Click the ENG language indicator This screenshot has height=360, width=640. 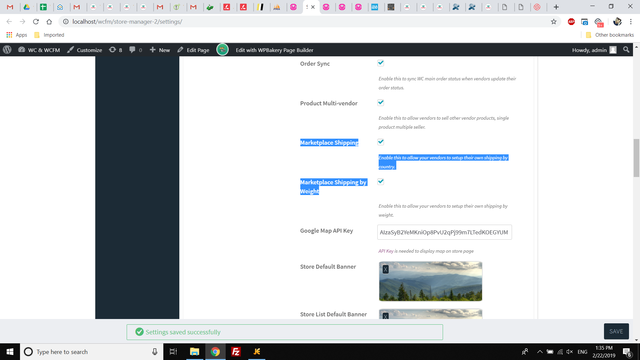[x=582, y=351]
